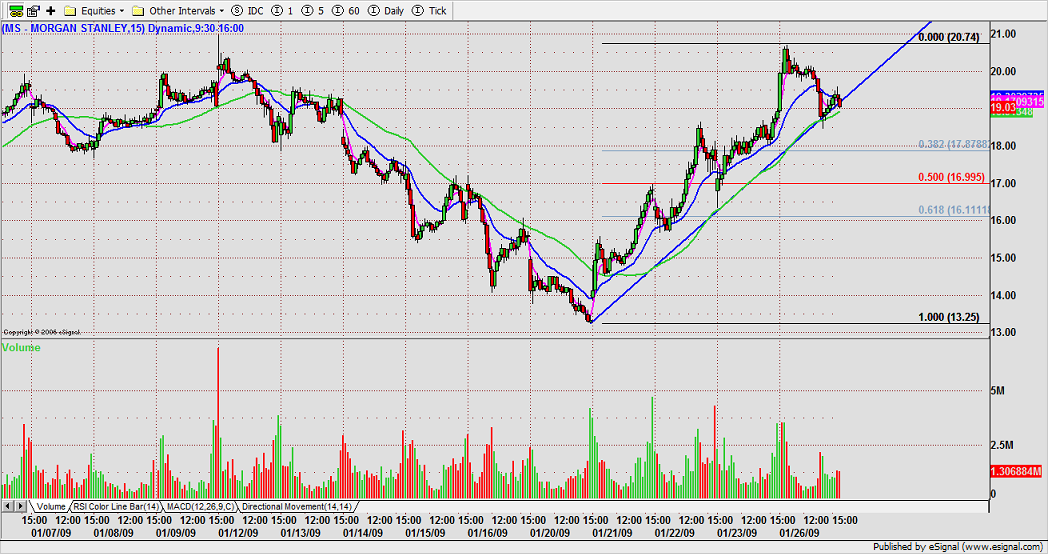
Task: Switch to the Tick interval
Action: point(429,11)
